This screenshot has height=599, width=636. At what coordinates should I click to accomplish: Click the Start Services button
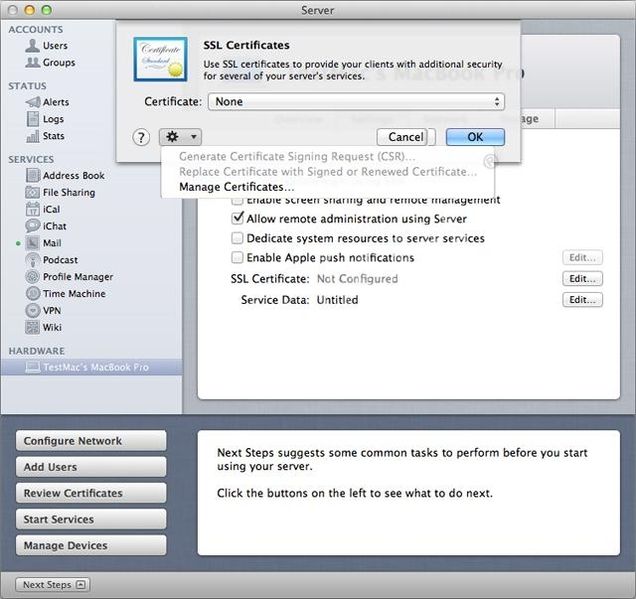(91, 520)
